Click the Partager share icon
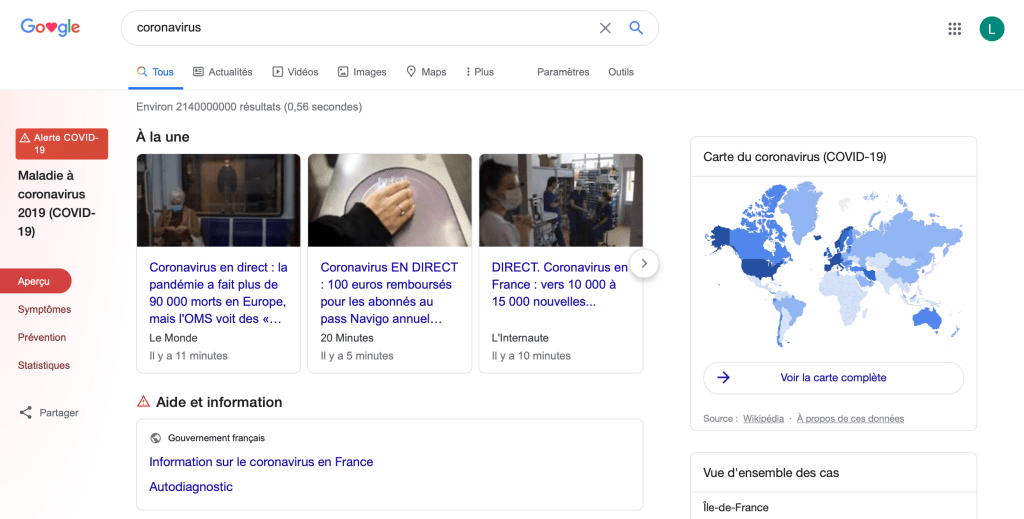Image resolution: width=1024 pixels, height=519 pixels. (26, 412)
